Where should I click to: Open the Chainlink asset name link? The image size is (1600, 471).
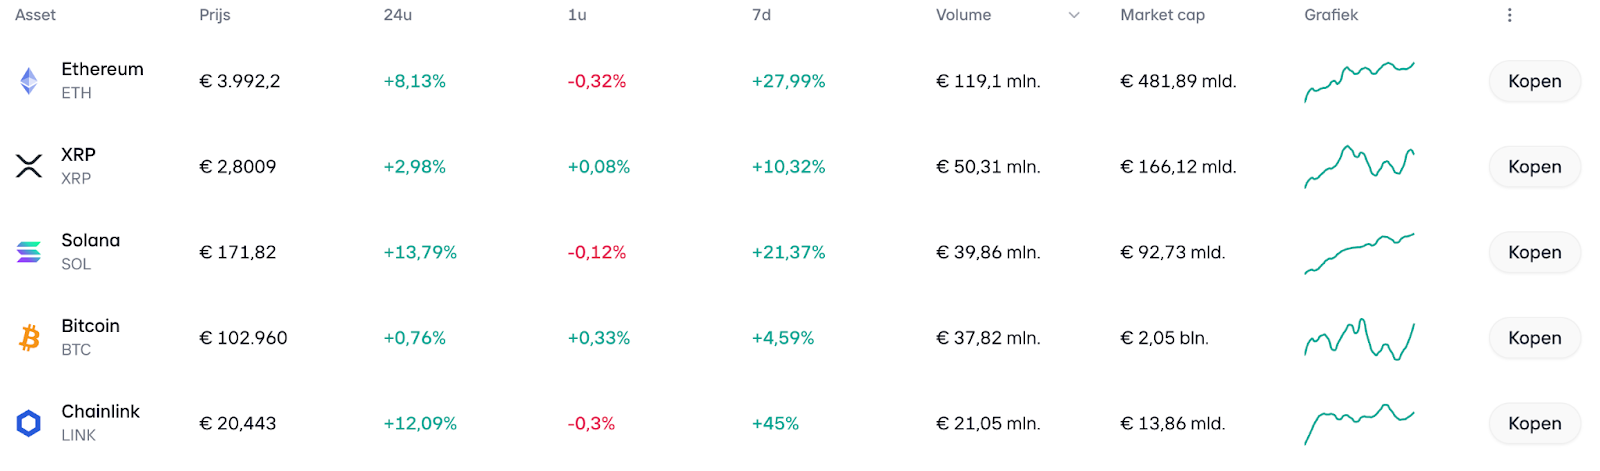tap(100, 411)
